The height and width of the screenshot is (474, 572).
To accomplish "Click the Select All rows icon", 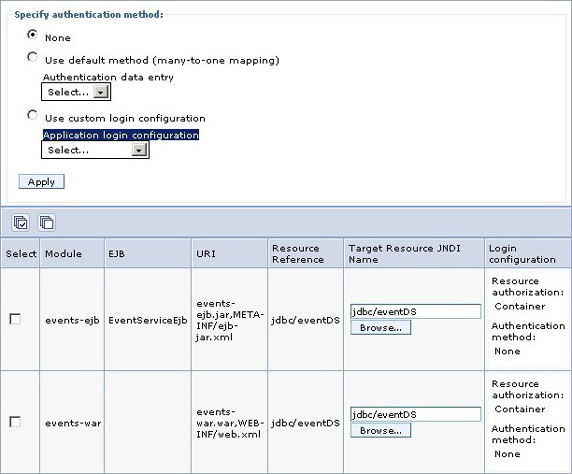I will (x=20, y=222).
